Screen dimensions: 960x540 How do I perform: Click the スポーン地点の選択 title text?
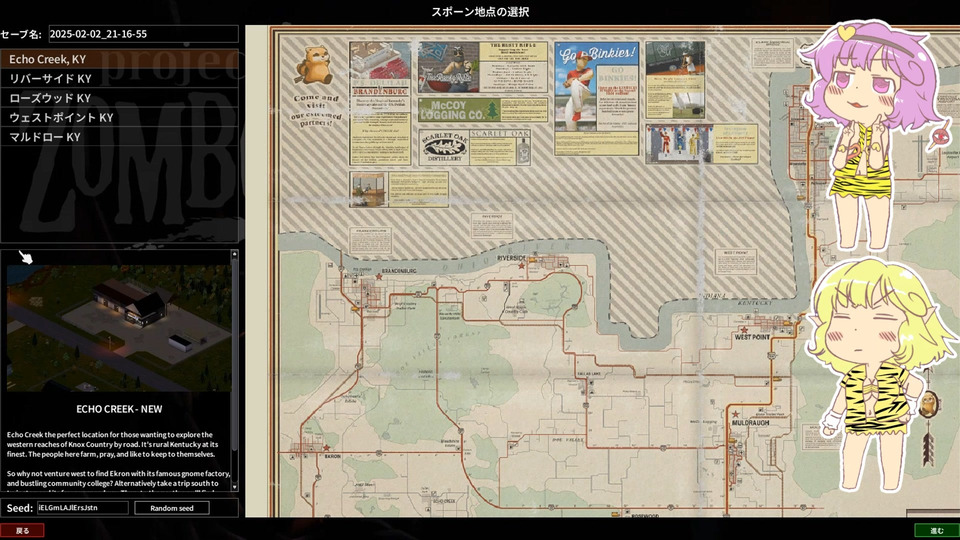tap(480, 12)
